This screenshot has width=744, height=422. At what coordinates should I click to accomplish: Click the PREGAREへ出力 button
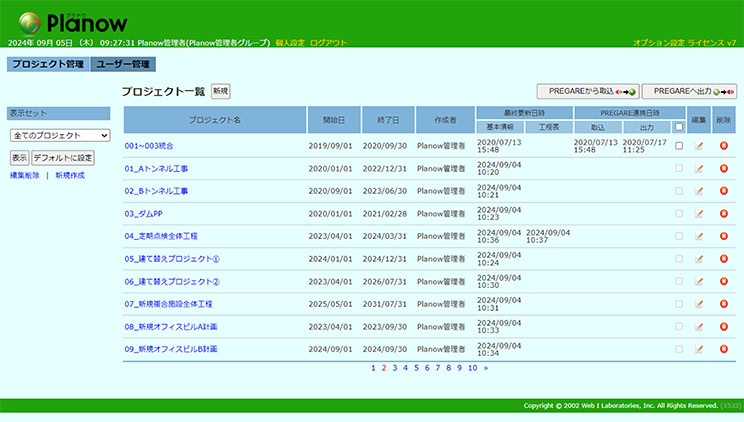pos(689,91)
